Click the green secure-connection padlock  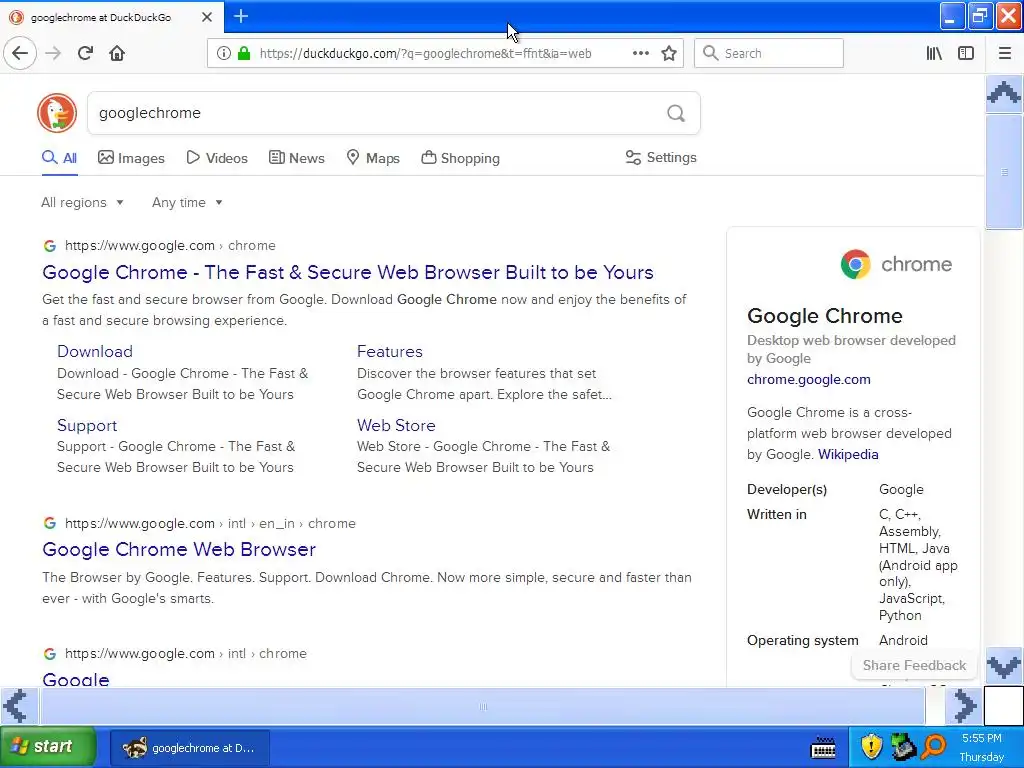click(244, 53)
